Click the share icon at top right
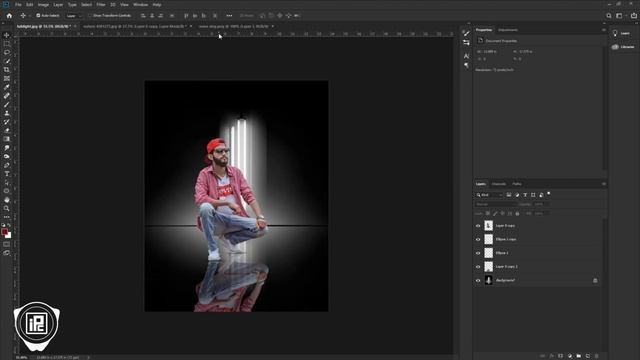Screen dimensions: 640x360 pyautogui.click(x=633, y=16)
